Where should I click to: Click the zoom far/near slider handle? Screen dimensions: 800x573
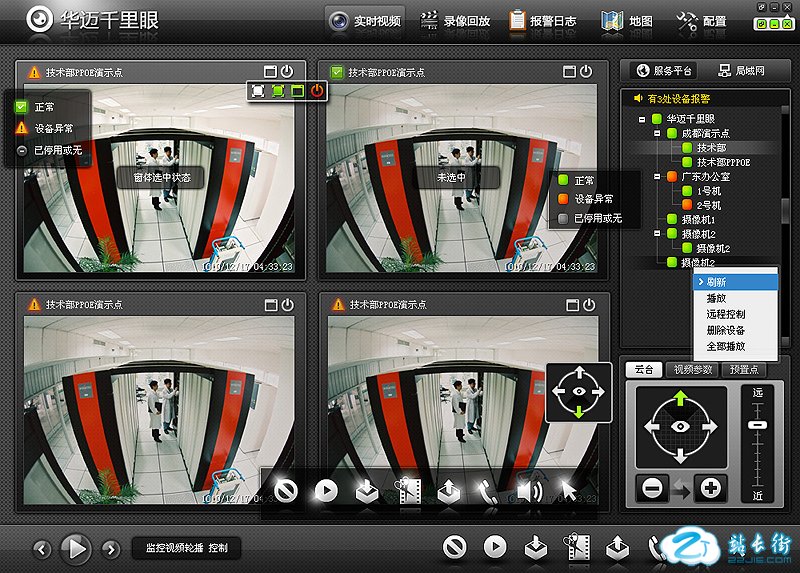(x=758, y=425)
